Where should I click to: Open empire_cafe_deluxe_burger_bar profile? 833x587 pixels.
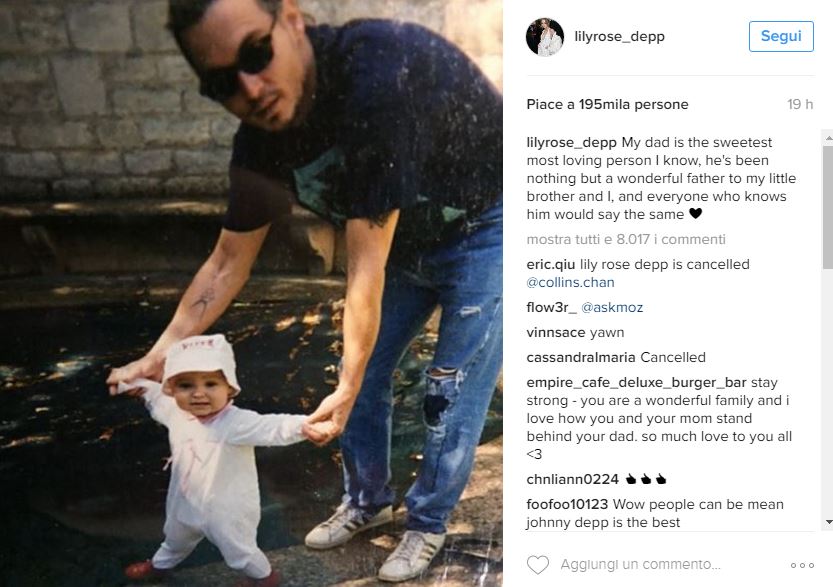tap(636, 383)
